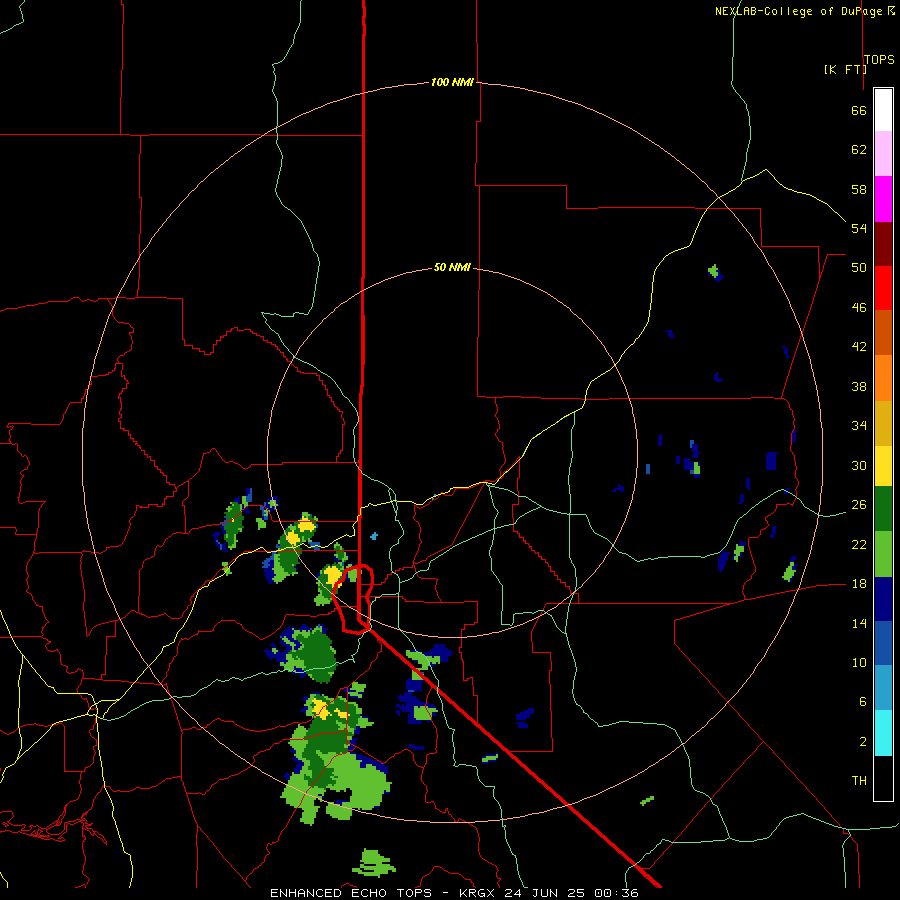Select the light pink legend swatch
Image resolution: width=900 pixels, height=900 pixels.
click(883, 154)
